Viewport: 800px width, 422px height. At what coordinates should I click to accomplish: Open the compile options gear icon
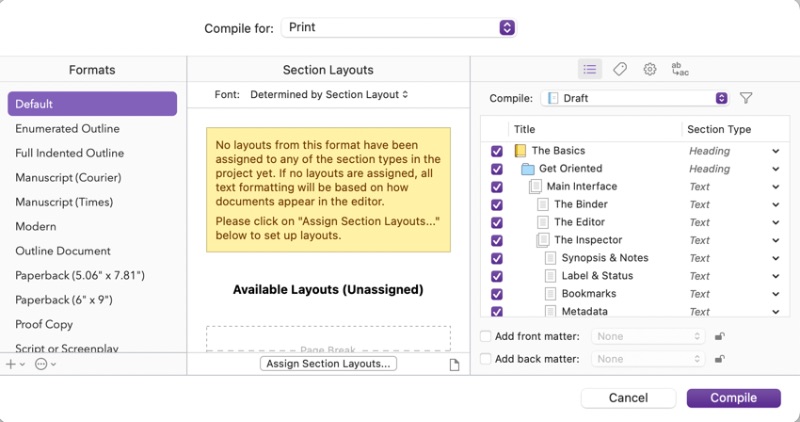pyautogui.click(x=649, y=69)
